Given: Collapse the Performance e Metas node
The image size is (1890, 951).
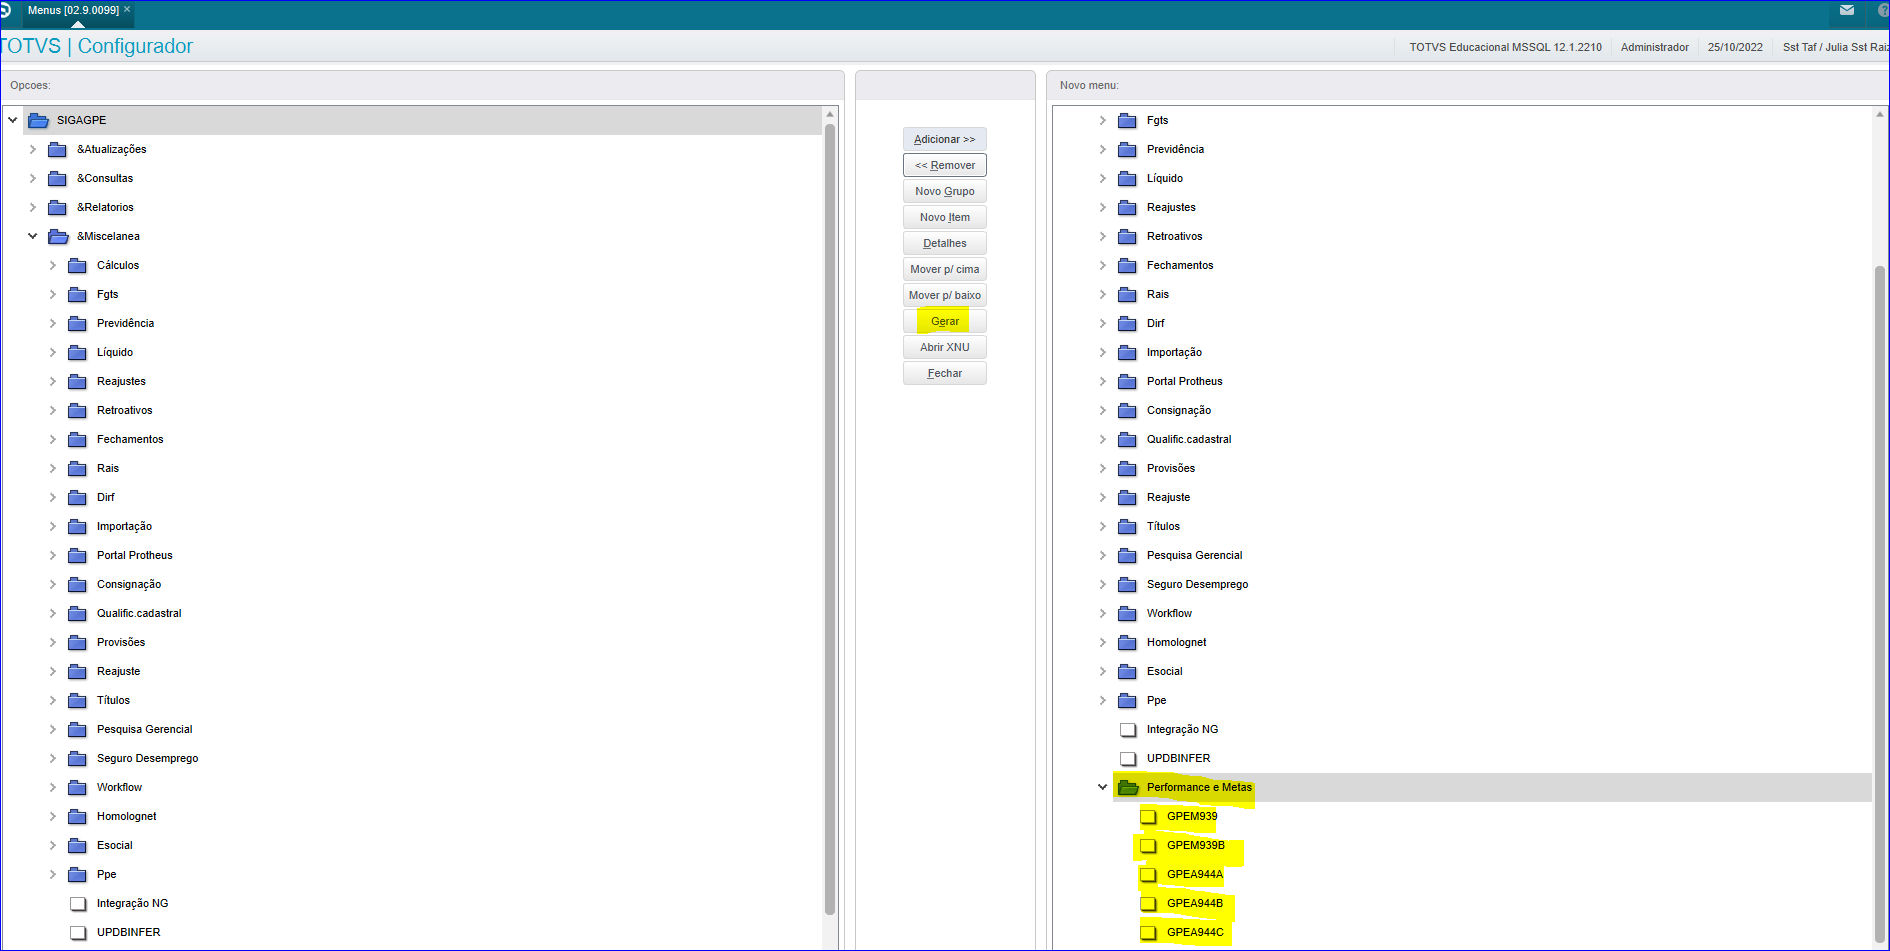Looking at the screenshot, I should [1102, 788].
